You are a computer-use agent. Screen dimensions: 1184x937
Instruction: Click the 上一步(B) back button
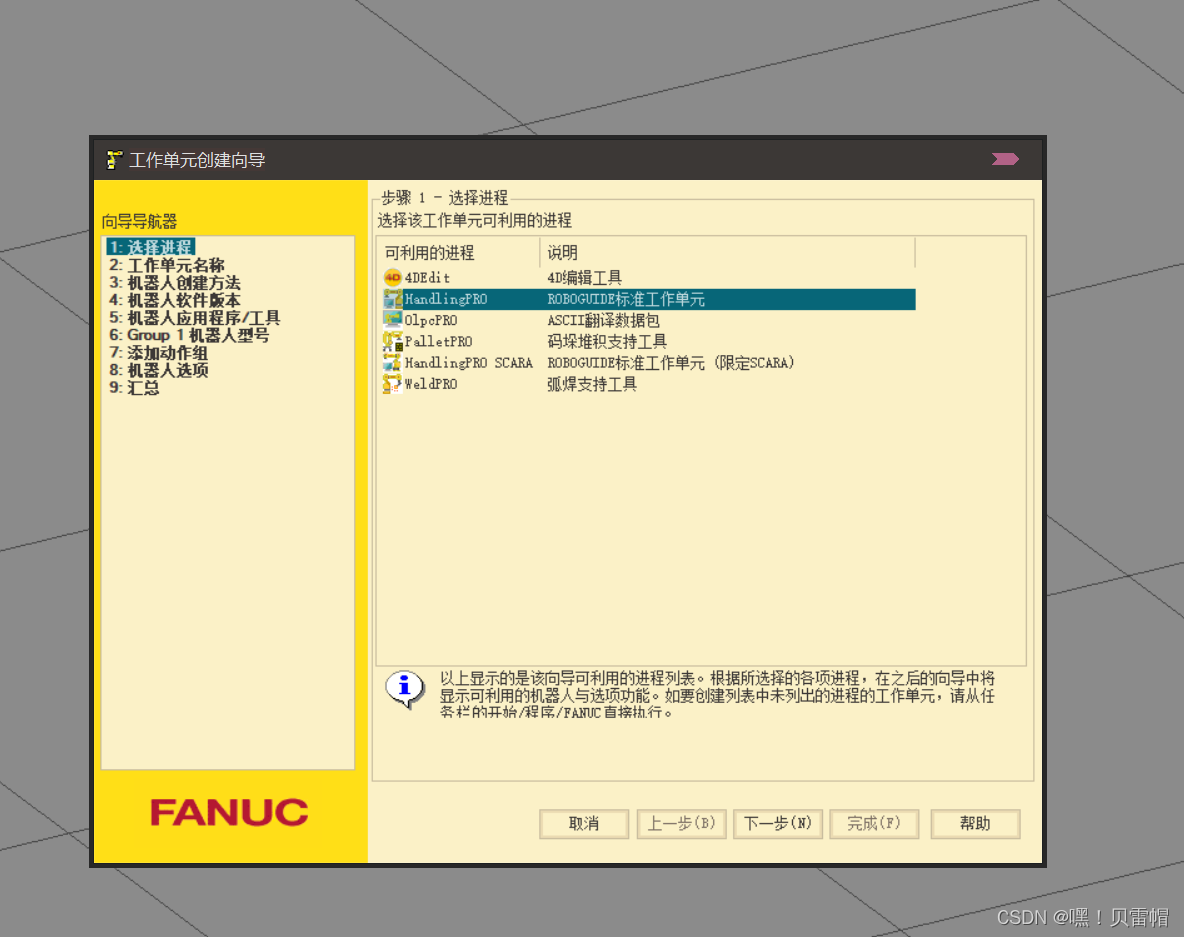681,824
